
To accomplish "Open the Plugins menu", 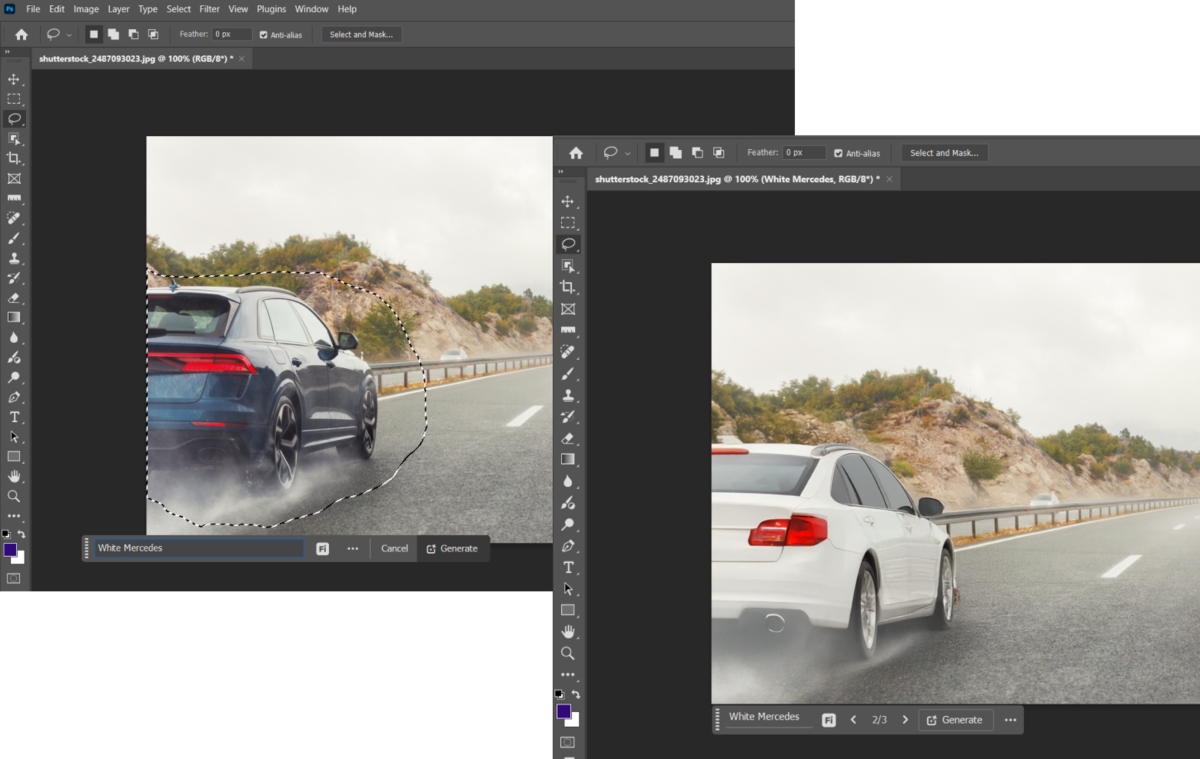I will pyautogui.click(x=271, y=9).
